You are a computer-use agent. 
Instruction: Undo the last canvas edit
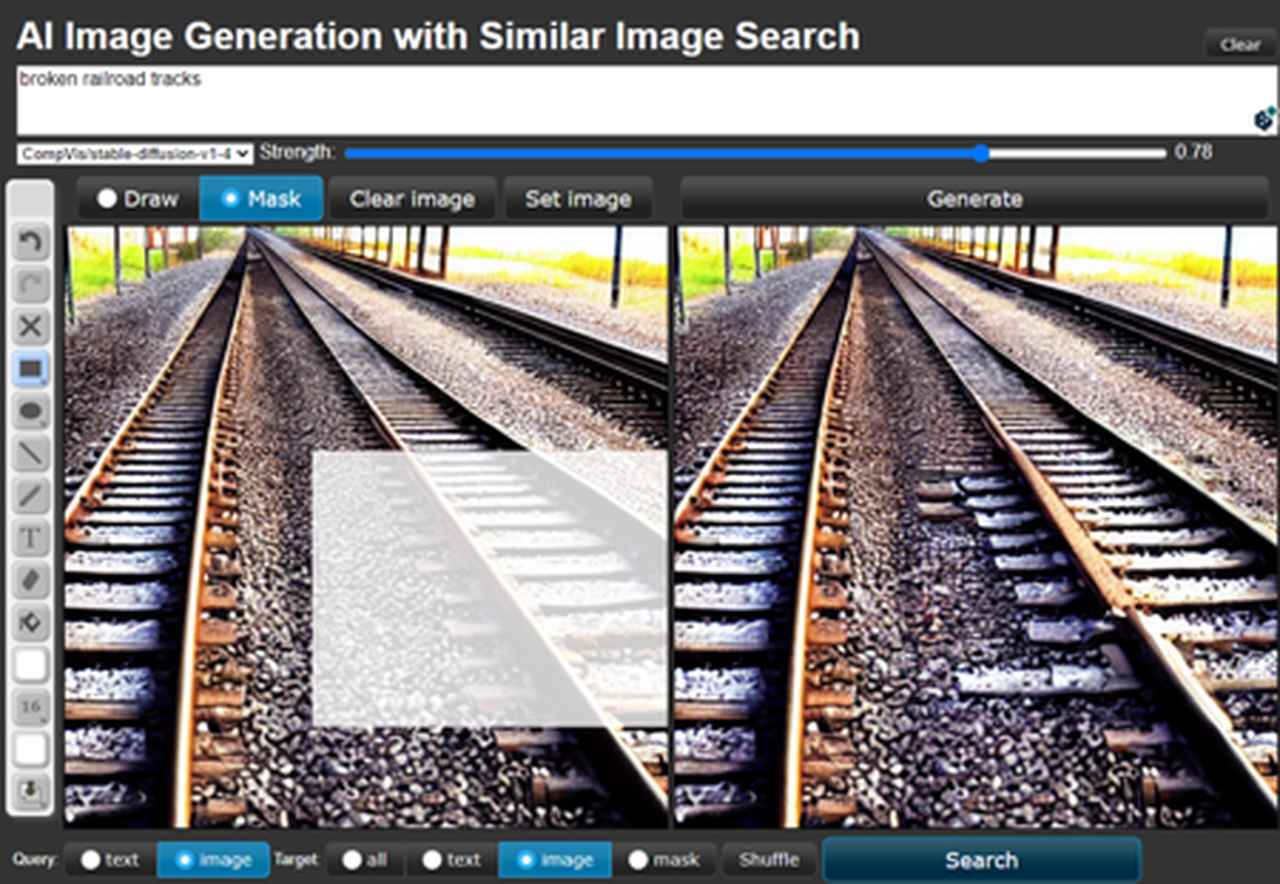(31, 241)
